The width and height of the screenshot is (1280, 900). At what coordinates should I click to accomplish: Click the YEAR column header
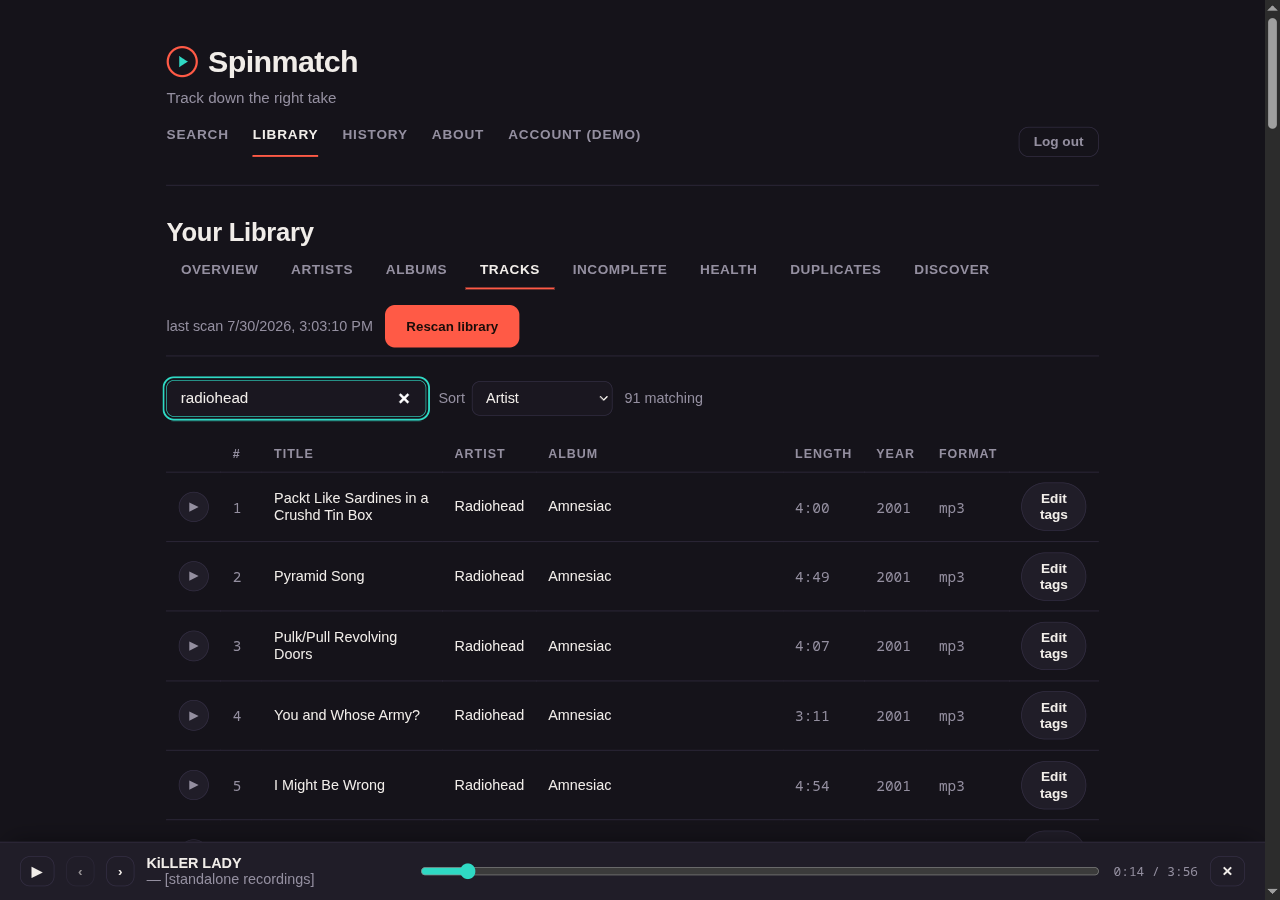pyautogui.click(x=895, y=454)
